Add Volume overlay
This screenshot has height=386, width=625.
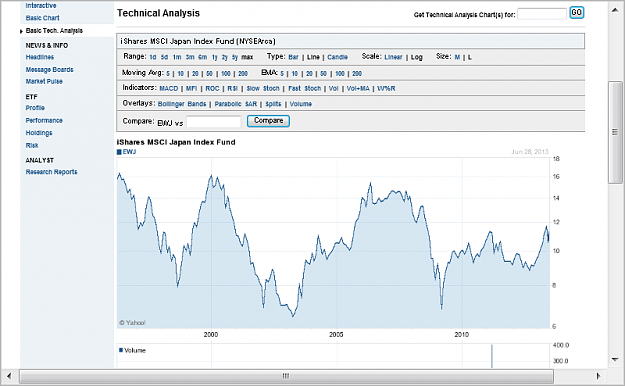tap(301, 104)
